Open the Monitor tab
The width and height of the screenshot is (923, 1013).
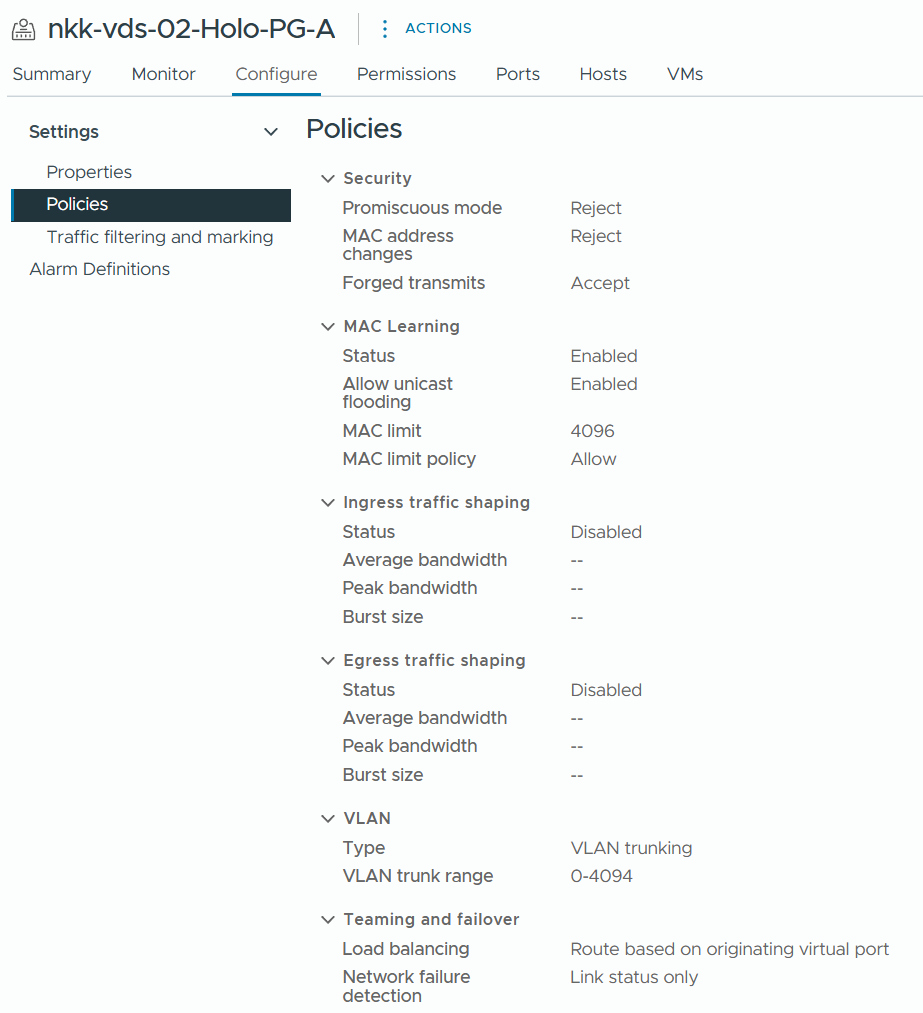click(x=164, y=74)
